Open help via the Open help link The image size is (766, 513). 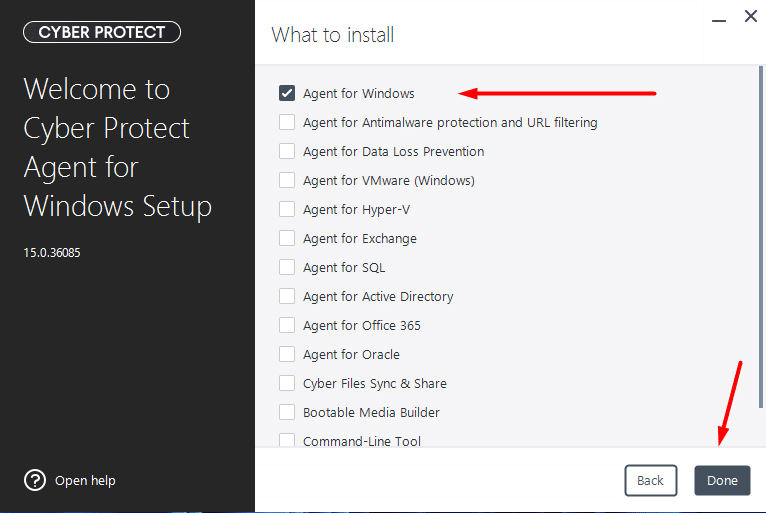[85, 481]
